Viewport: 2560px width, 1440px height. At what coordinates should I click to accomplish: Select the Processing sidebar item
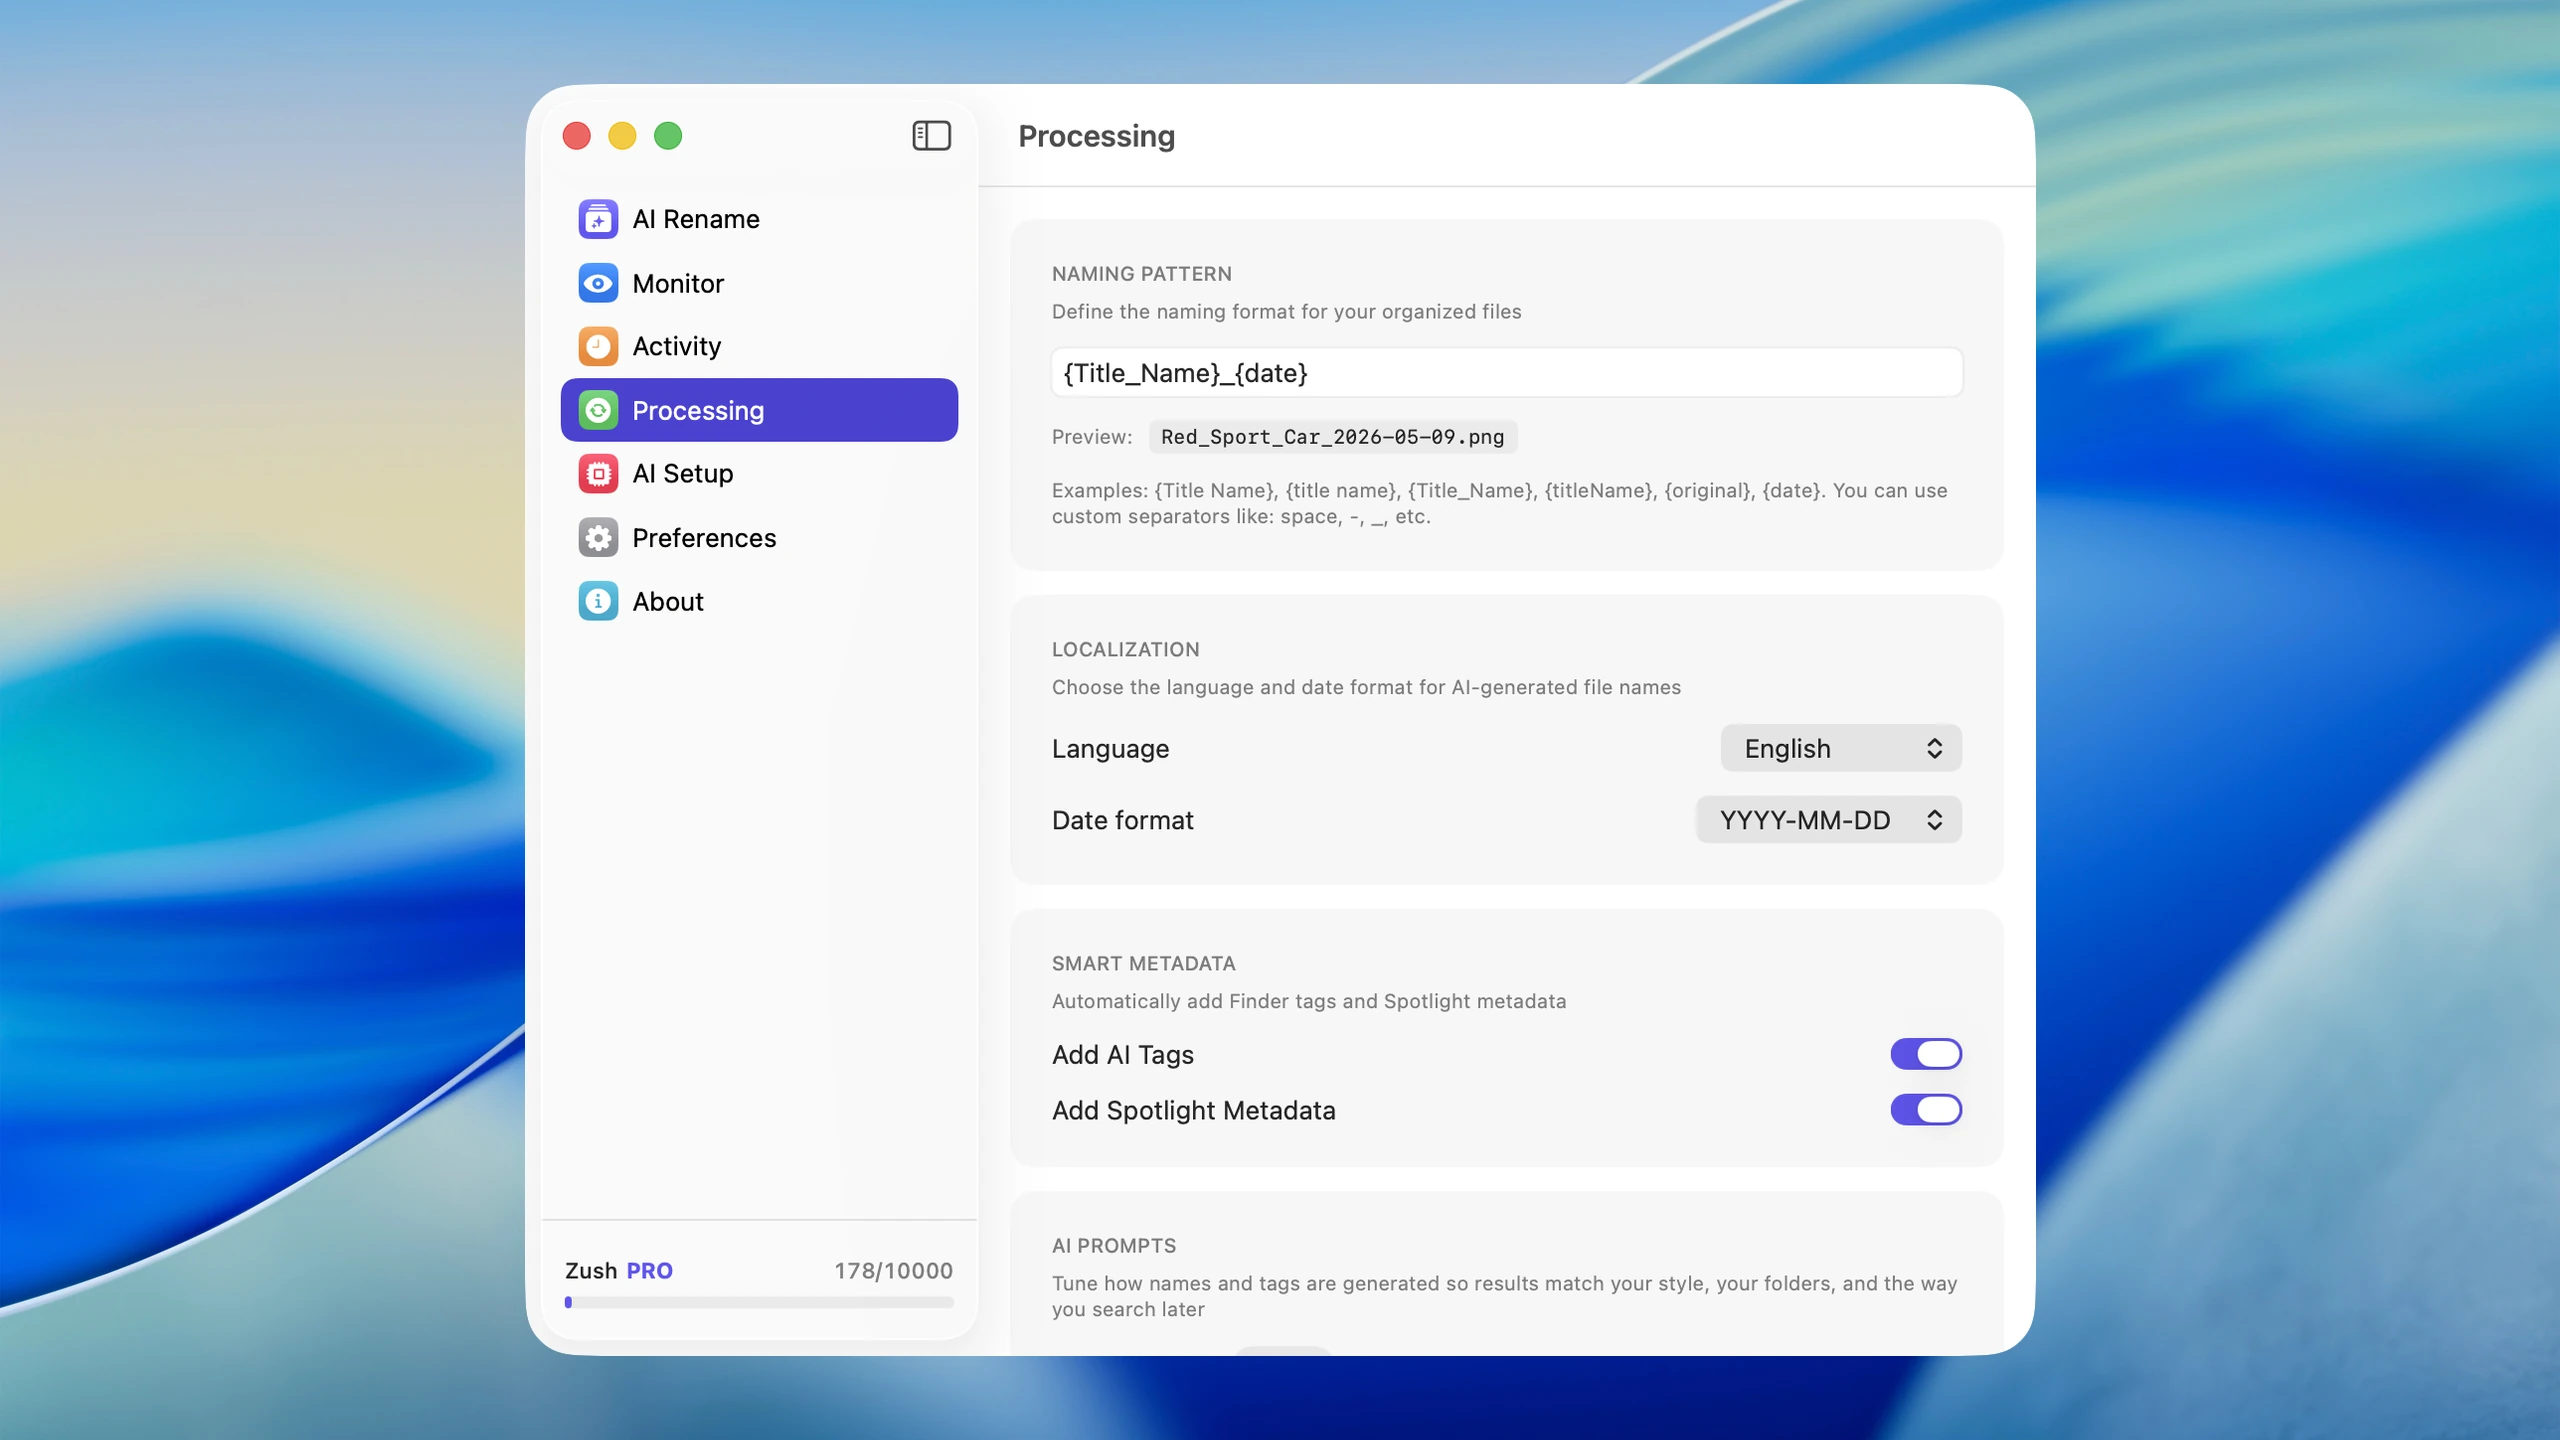pos(759,410)
